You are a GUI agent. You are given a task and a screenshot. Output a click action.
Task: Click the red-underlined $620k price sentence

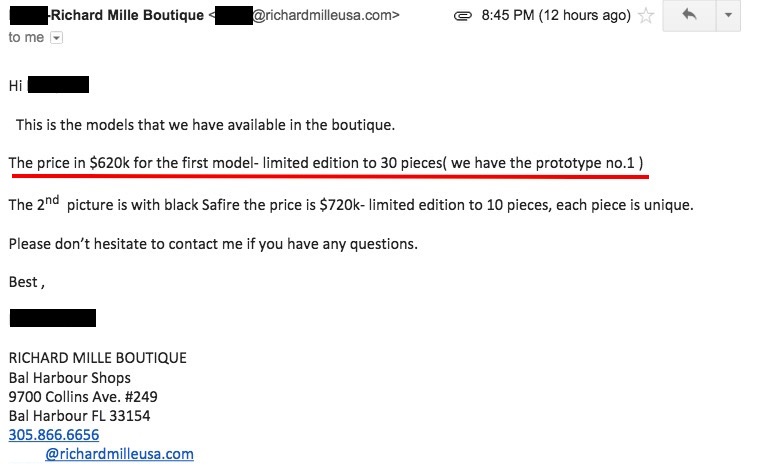point(326,162)
